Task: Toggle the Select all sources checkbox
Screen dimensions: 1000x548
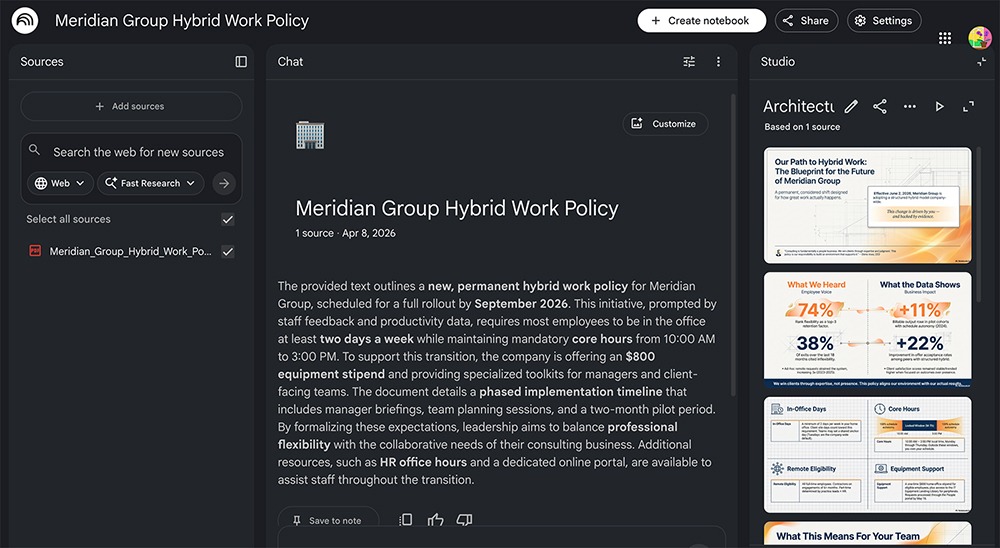Action: click(228, 219)
